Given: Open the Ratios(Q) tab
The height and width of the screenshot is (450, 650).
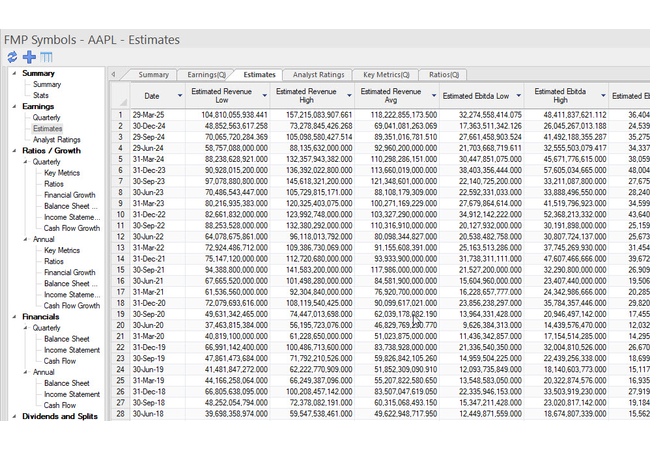Looking at the screenshot, I should pos(444,75).
